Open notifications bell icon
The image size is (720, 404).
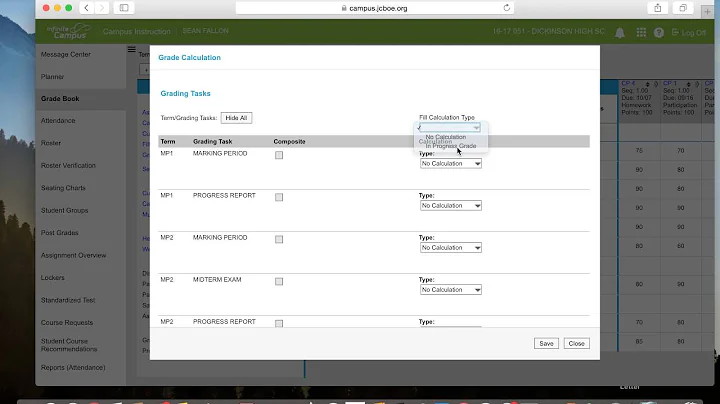(619, 32)
